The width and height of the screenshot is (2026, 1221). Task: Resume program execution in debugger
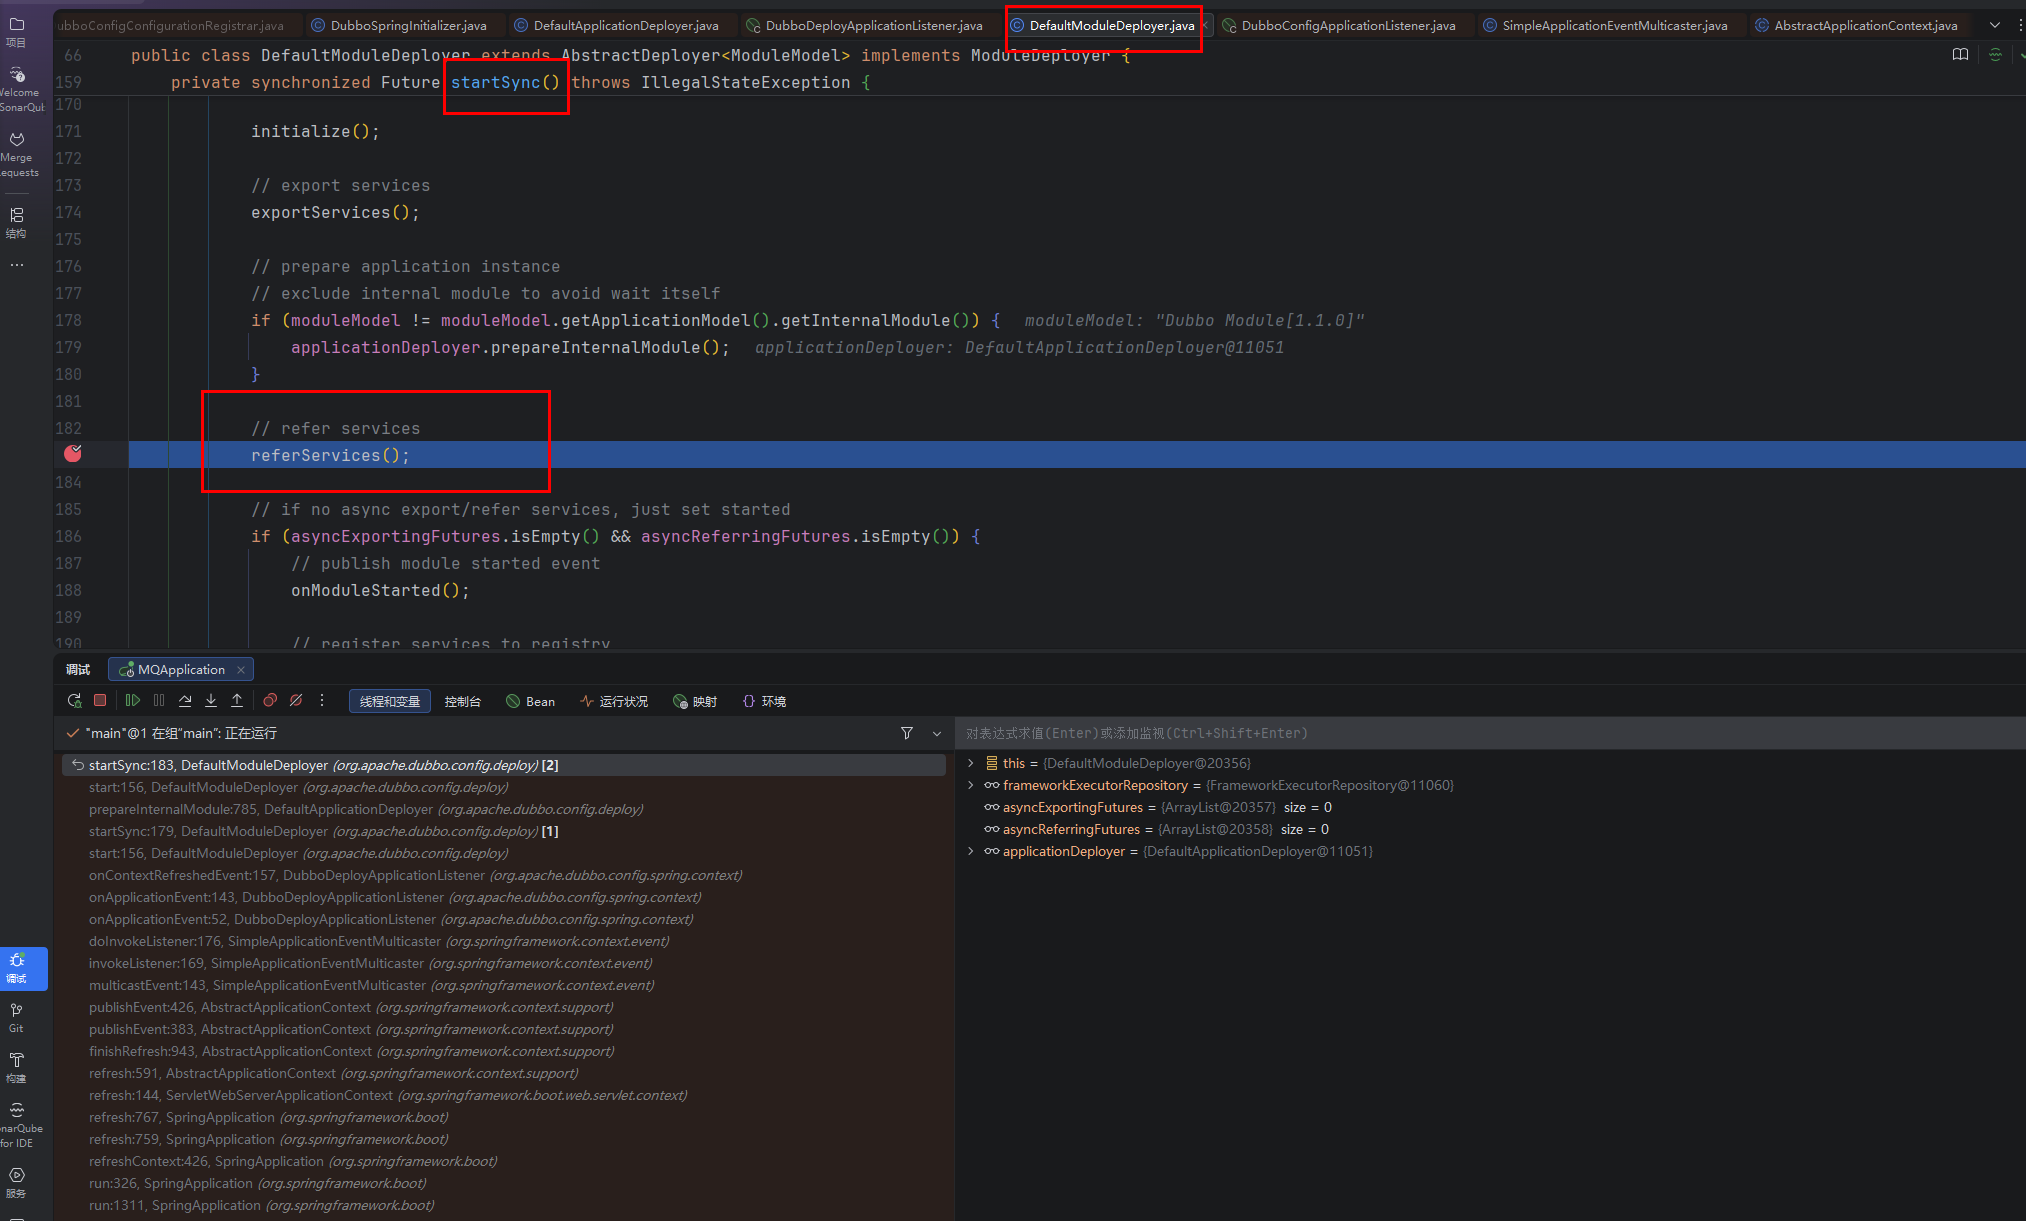pyautogui.click(x=132, y=701)
